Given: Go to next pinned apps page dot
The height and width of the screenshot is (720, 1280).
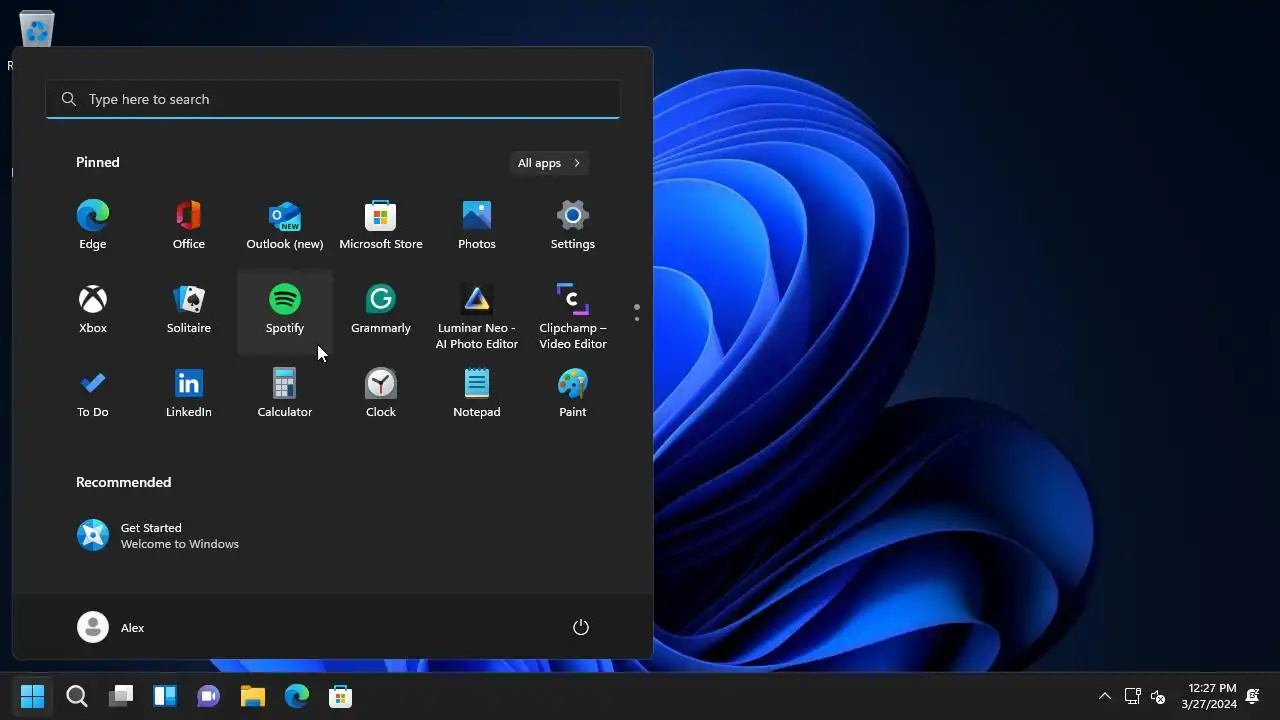Looking at the screenshot, I should pyautogui.click(x=637, y=319).
